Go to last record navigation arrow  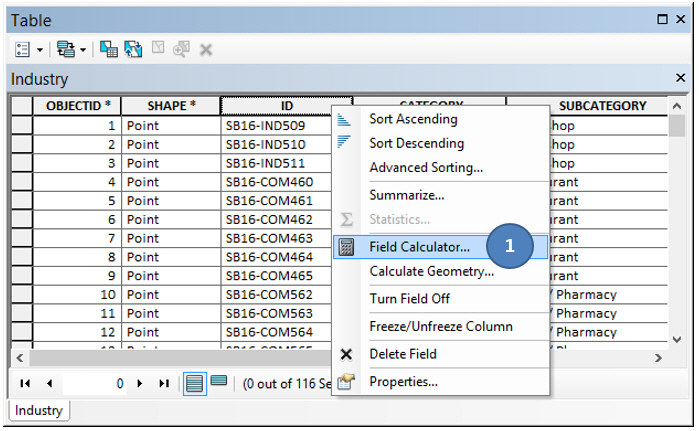164,383
